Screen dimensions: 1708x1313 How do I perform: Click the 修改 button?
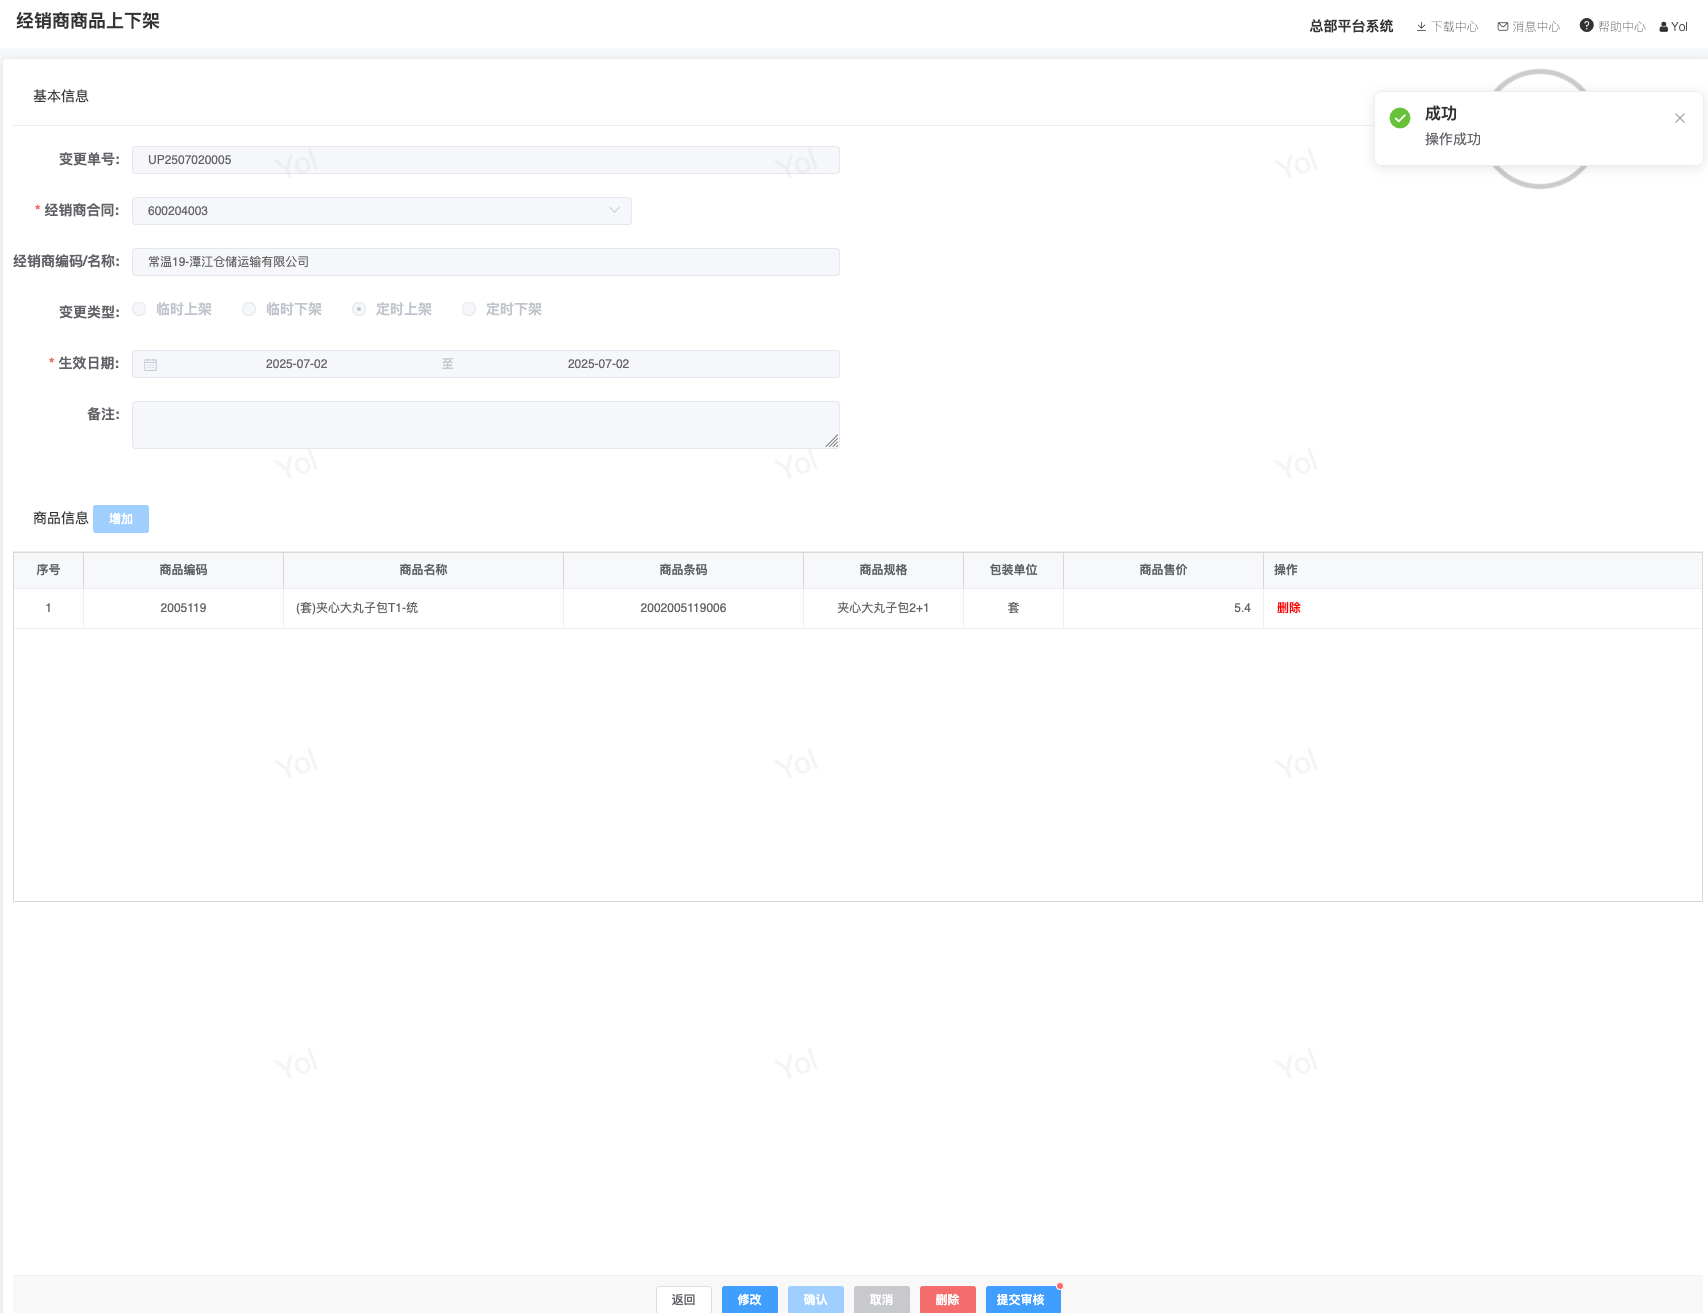(750, 1299)
